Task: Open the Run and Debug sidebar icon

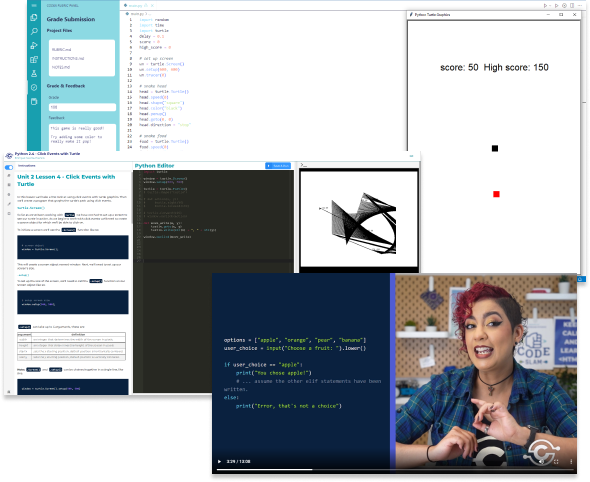Action: pyautogui.click(x=34, y=46)
